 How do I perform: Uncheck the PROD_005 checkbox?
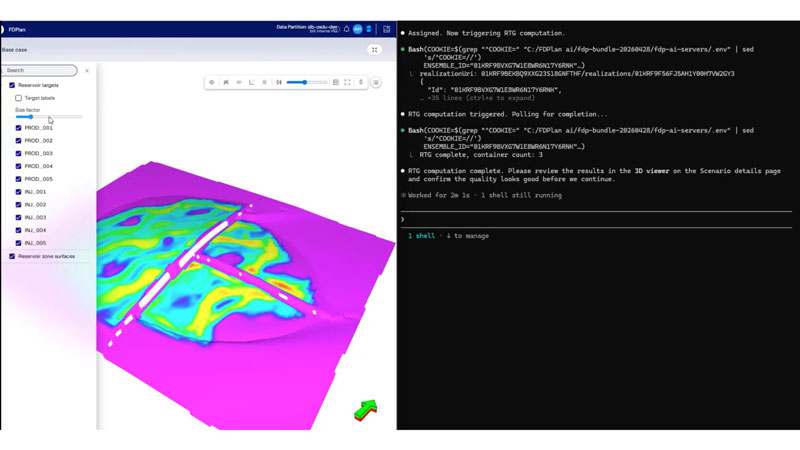click(18, 179)
